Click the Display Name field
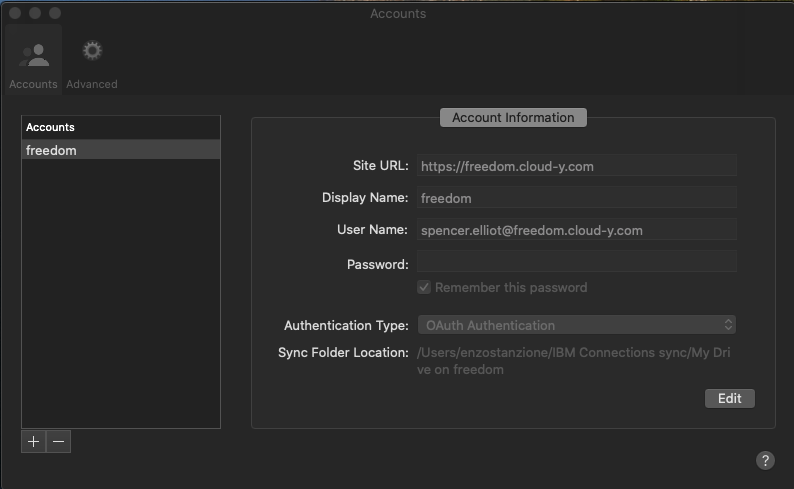The image size is (794, 489). [x=577, y=198]
